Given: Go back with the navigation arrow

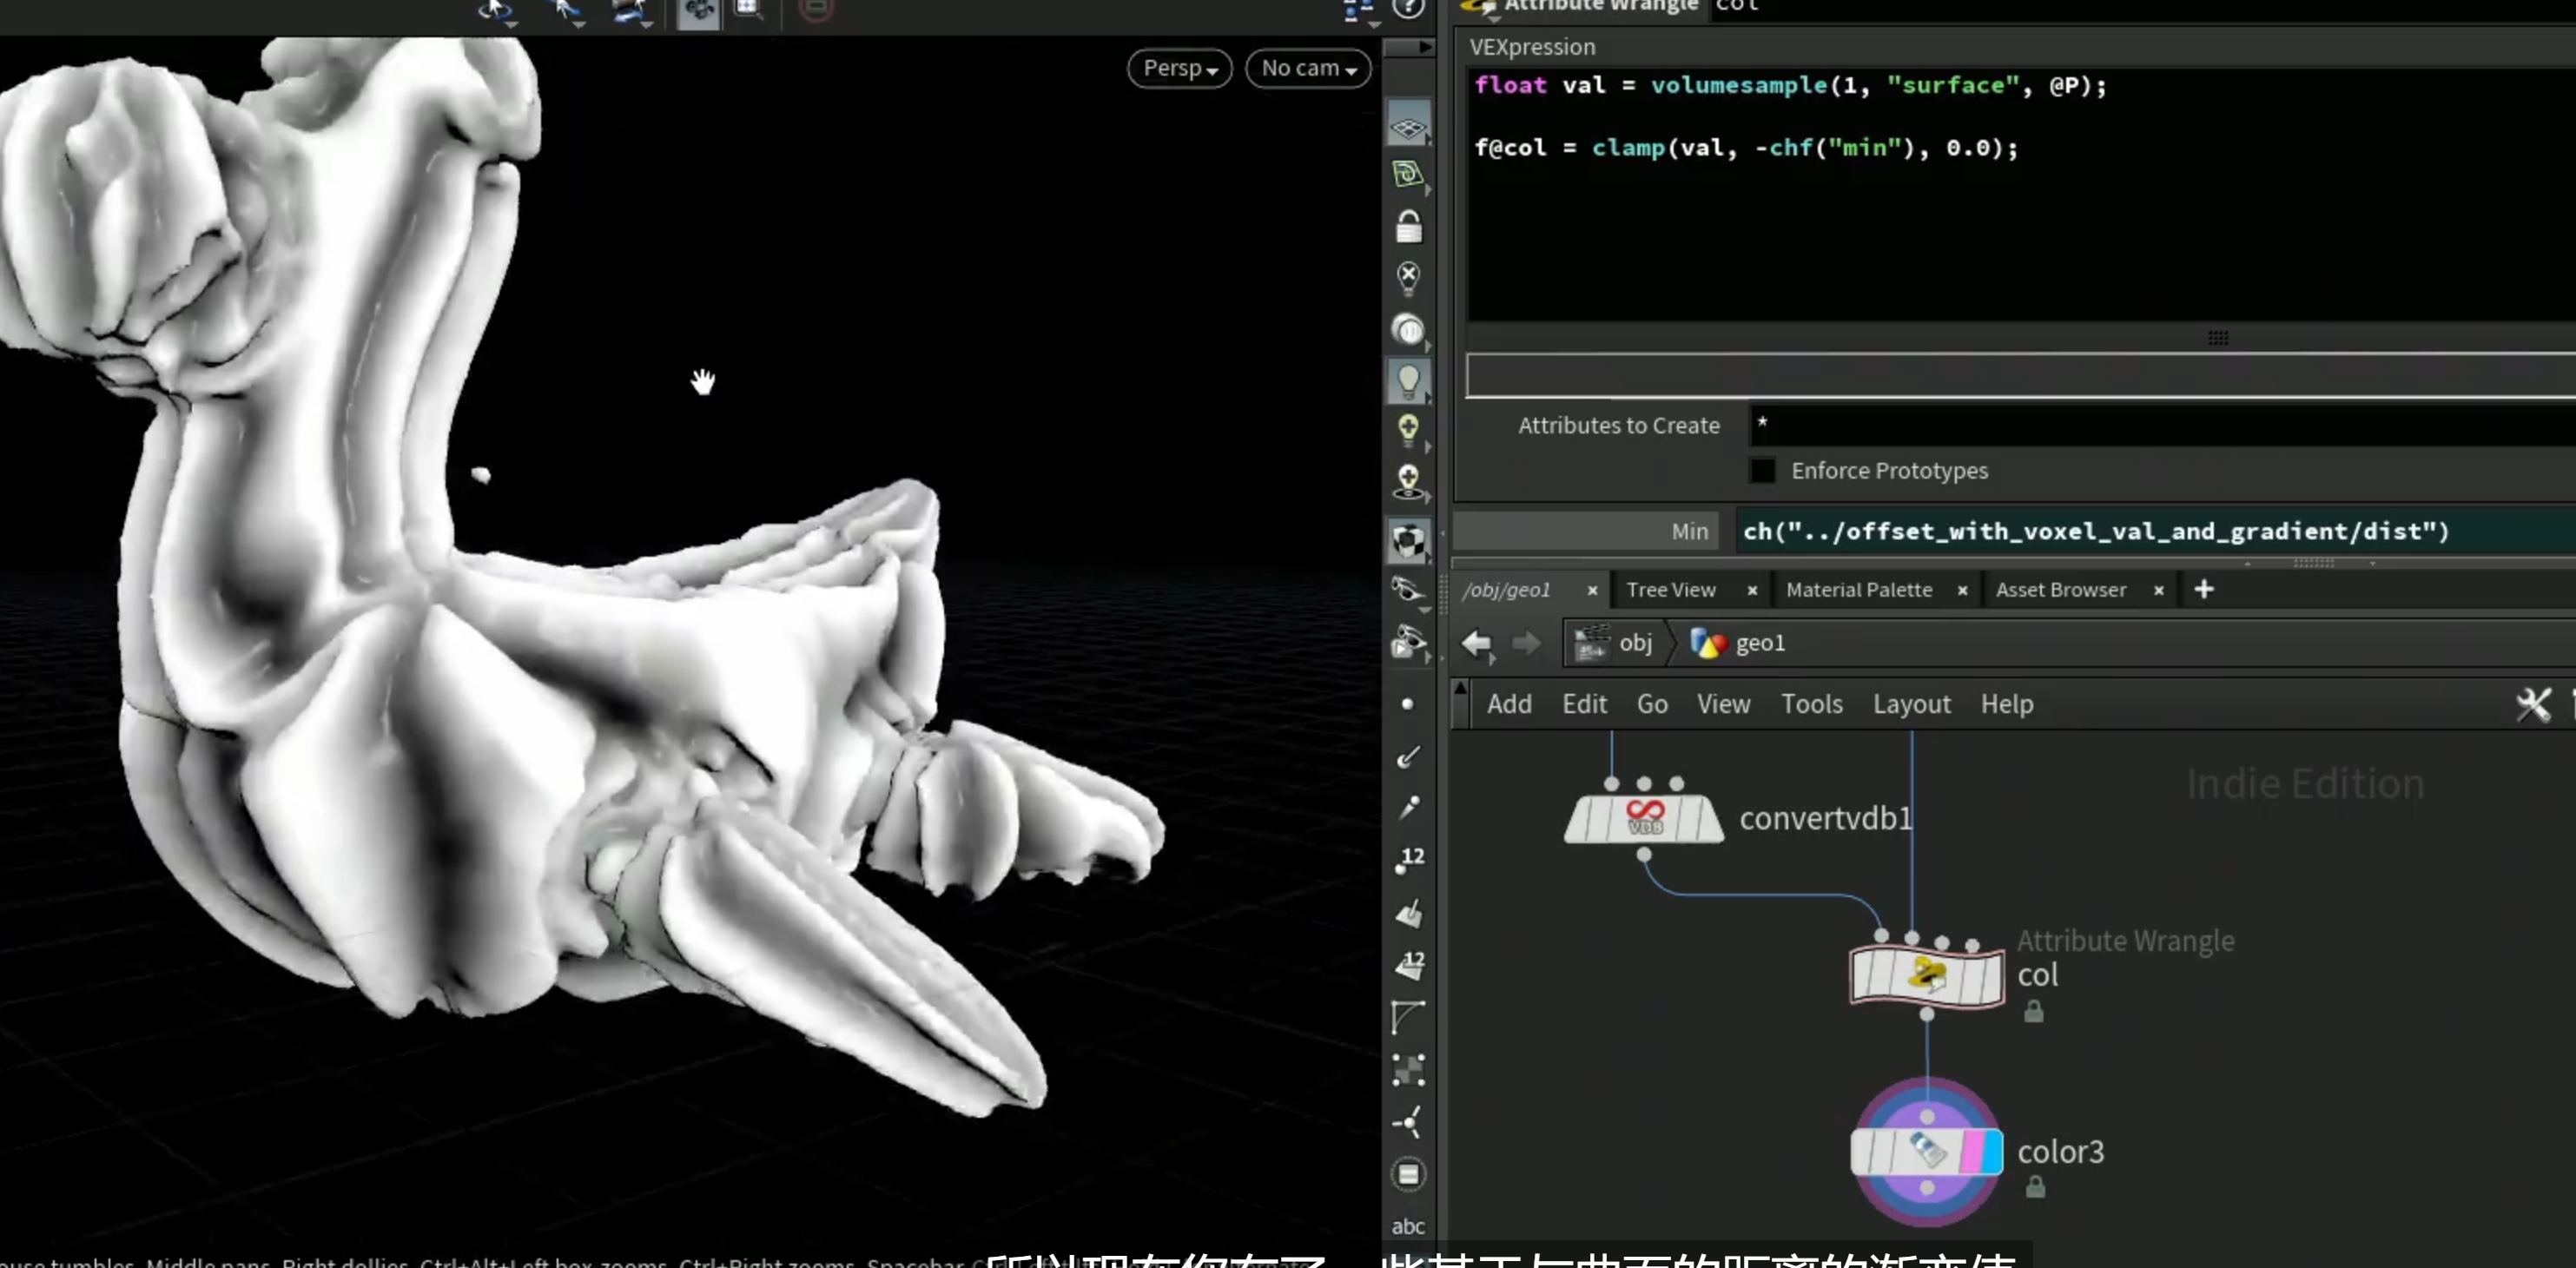Looking at the screenshot, I should point(1477,643).
